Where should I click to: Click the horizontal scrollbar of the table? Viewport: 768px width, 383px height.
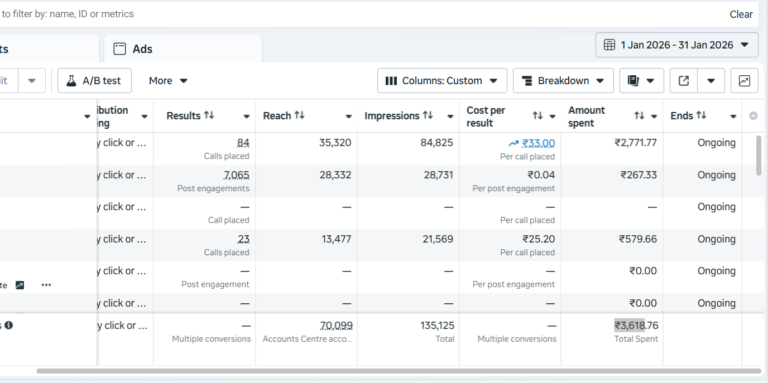click(399, 371)
